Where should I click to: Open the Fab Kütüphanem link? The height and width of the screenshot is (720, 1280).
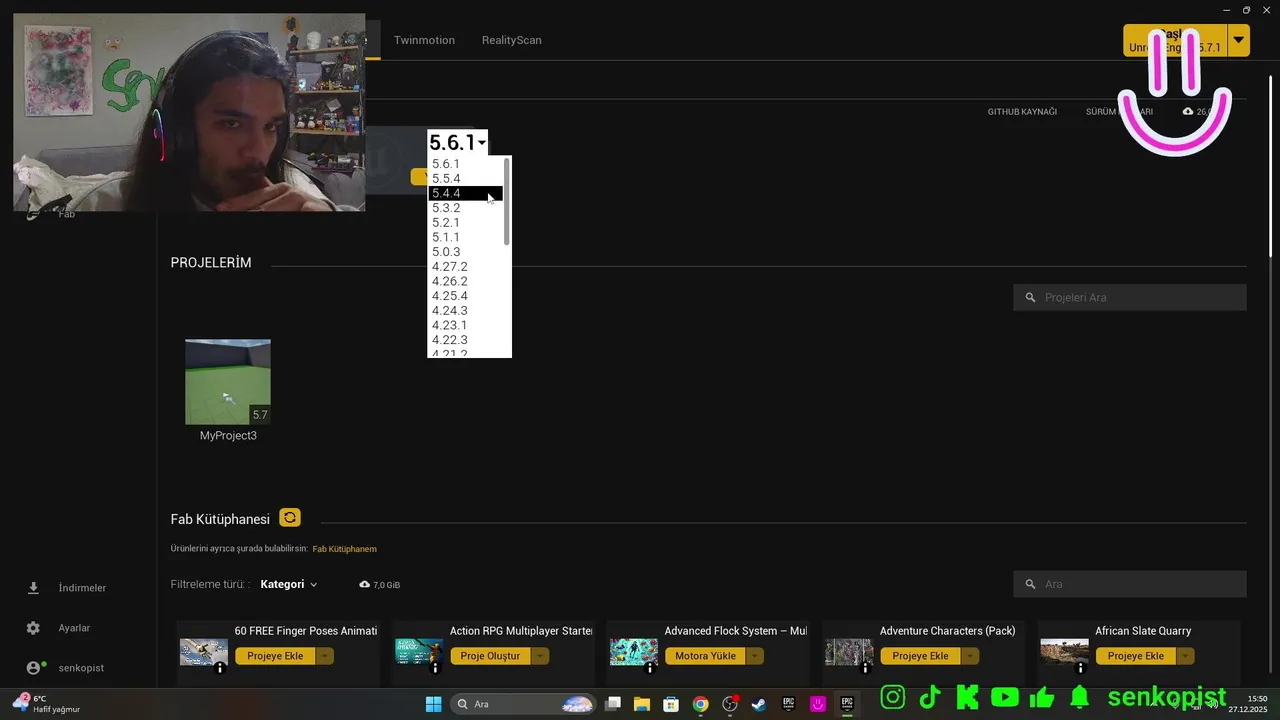(x=344, y=549)
